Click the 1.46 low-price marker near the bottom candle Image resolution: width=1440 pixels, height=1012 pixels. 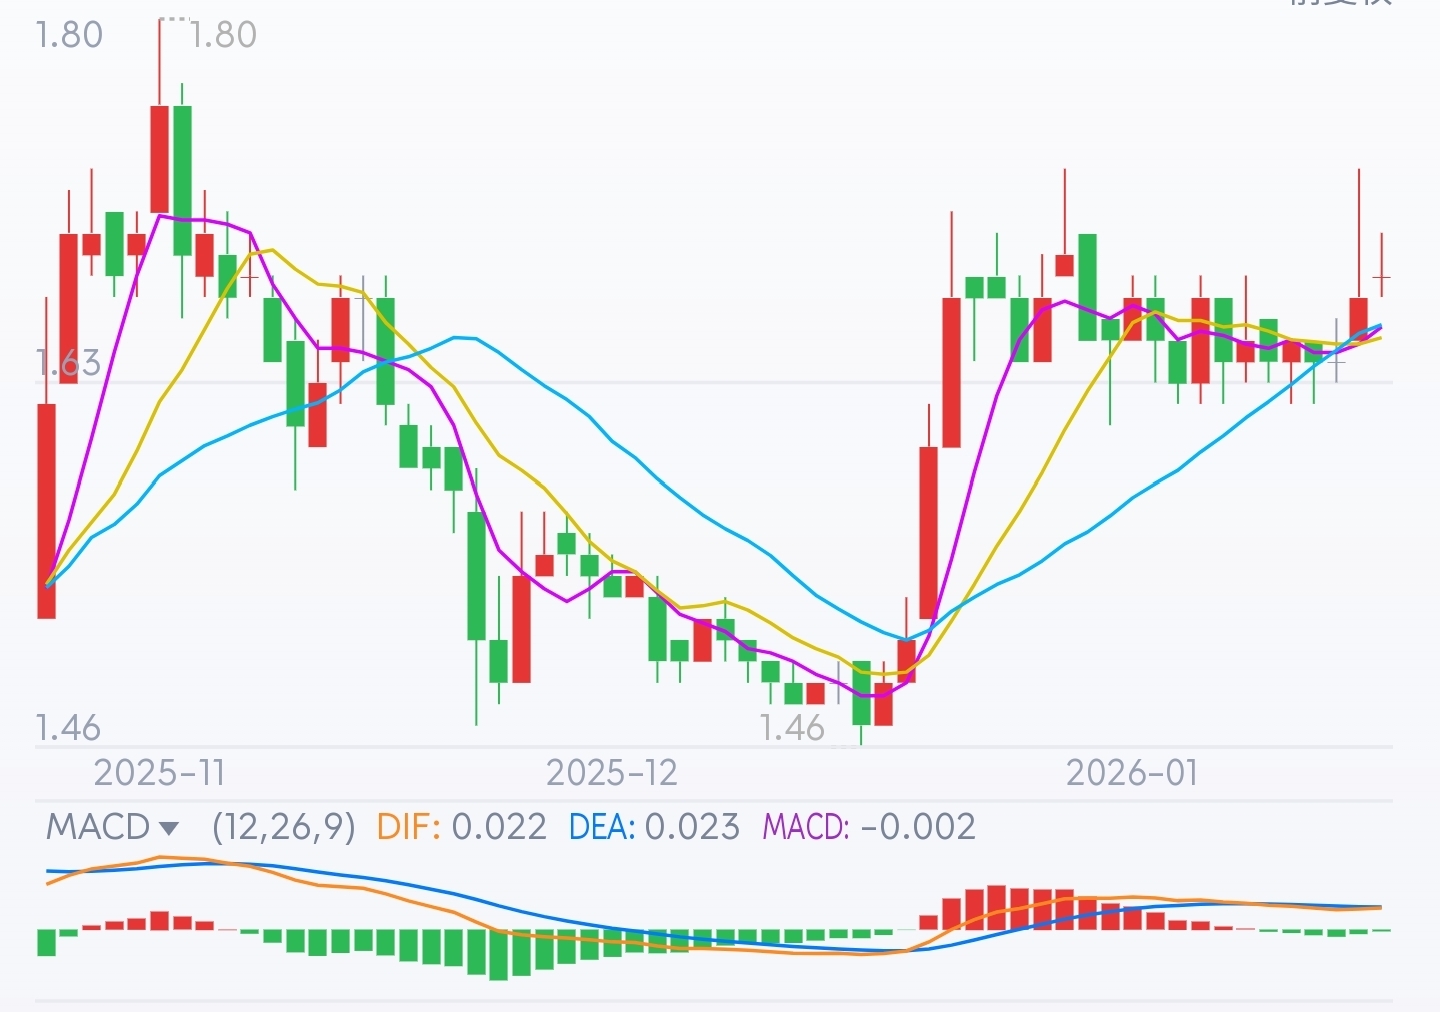pyautogui.click(x=792, y=727)
